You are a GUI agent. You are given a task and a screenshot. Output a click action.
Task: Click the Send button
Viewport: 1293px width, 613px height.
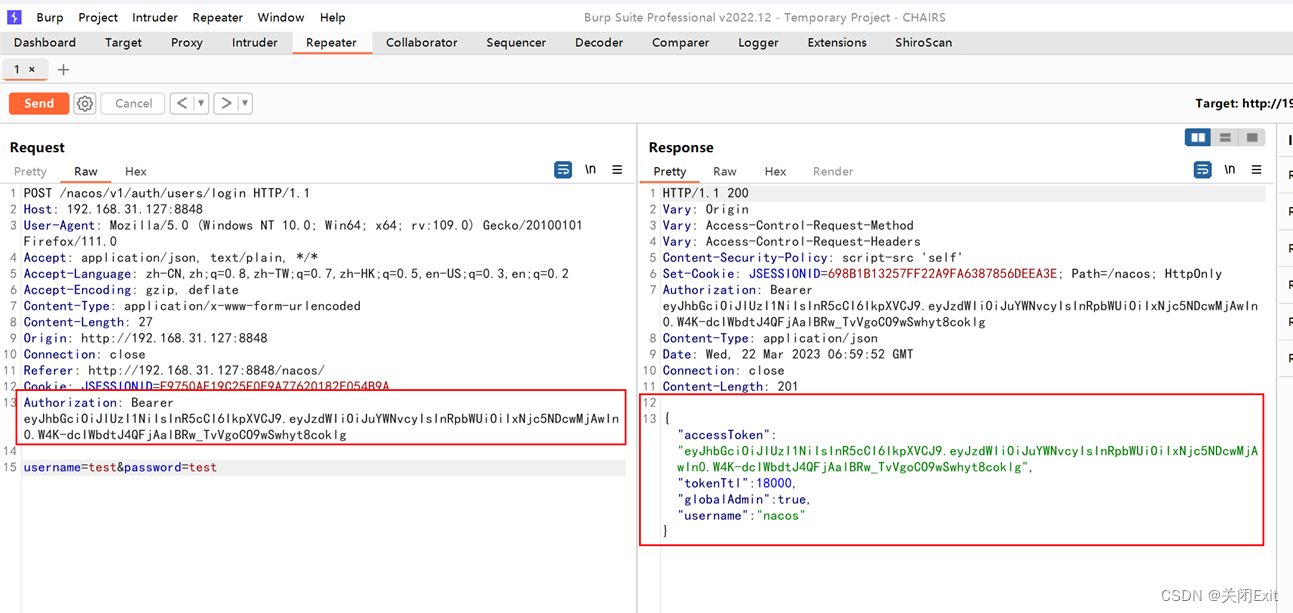pos(39,103)
